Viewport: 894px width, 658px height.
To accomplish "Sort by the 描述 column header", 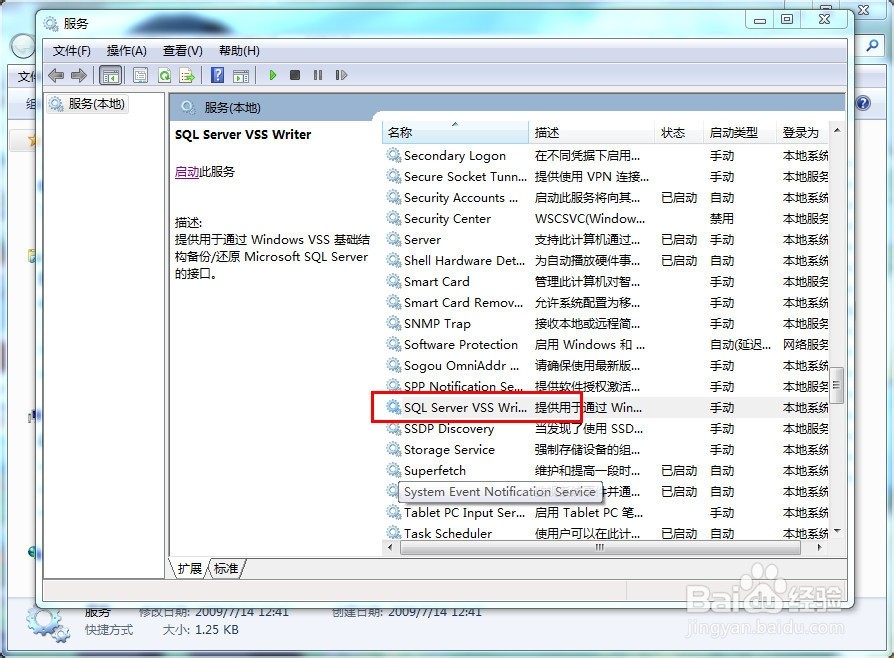I will click(x=591, y=132).
